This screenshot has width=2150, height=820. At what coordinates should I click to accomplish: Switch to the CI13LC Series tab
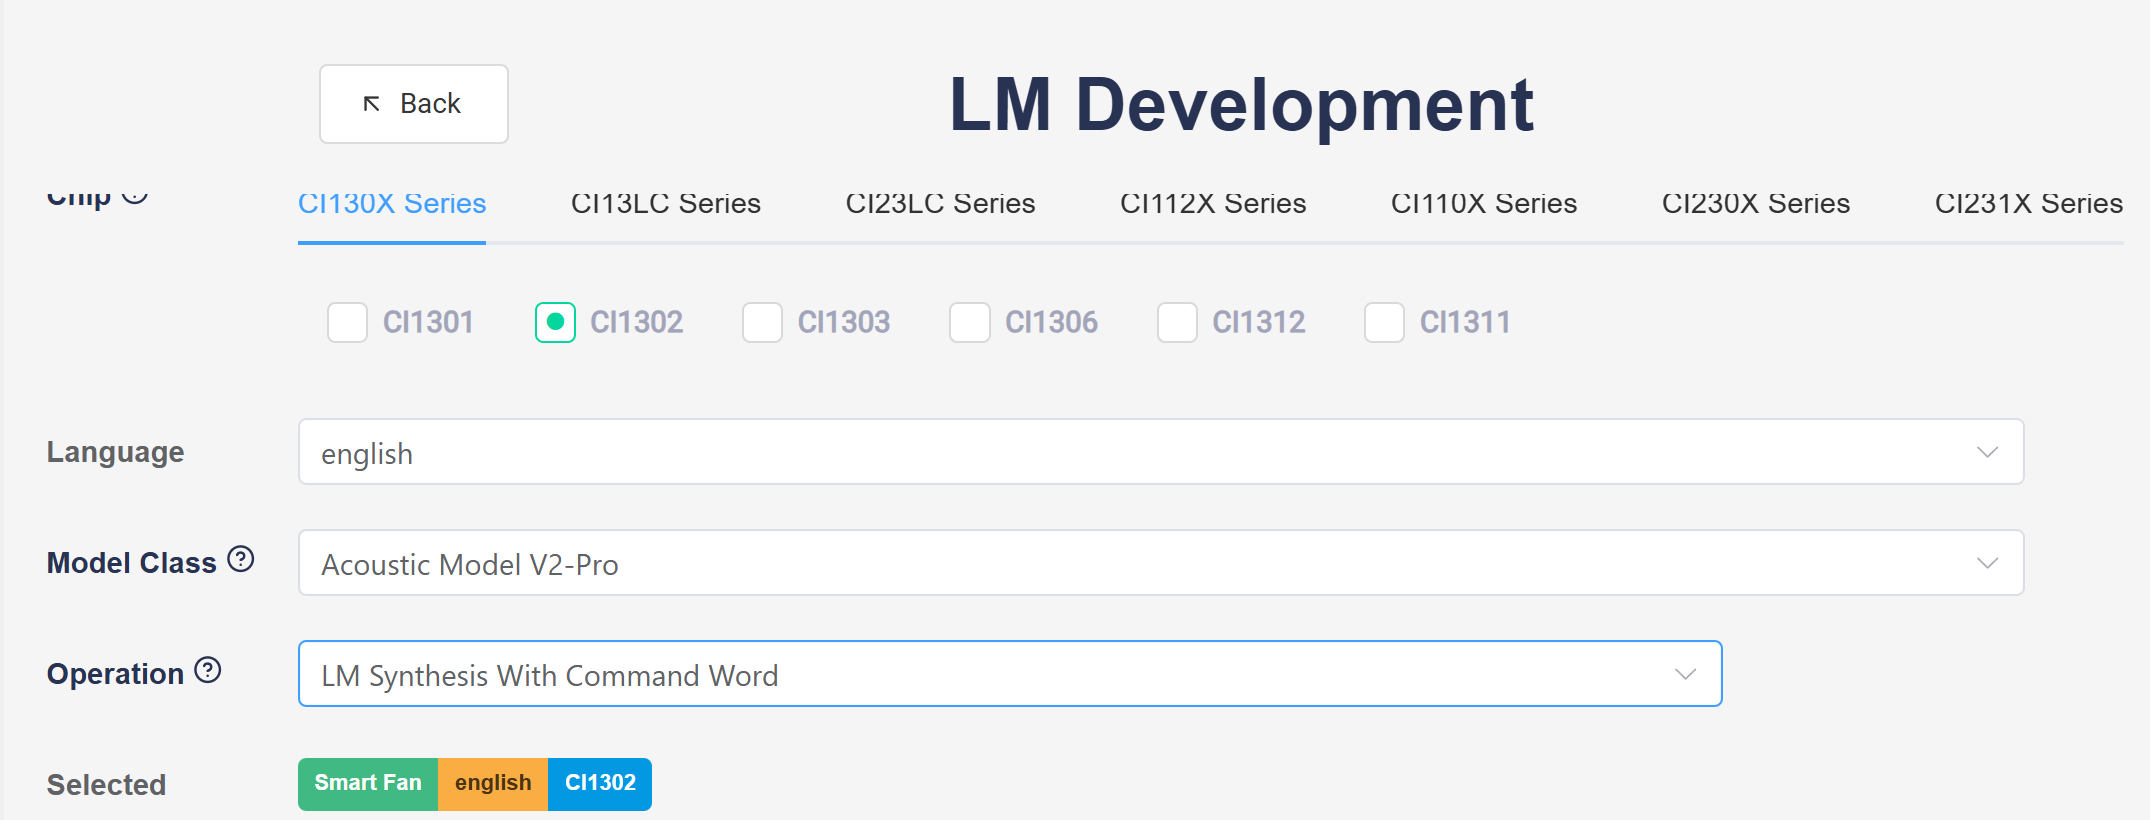665,204
